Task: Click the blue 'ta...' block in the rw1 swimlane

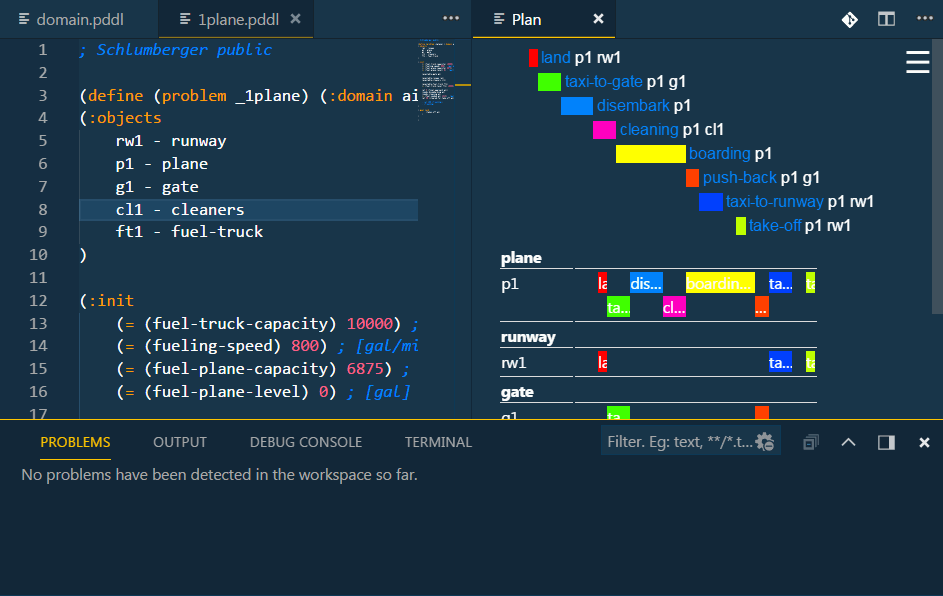Action: [780, 362]
